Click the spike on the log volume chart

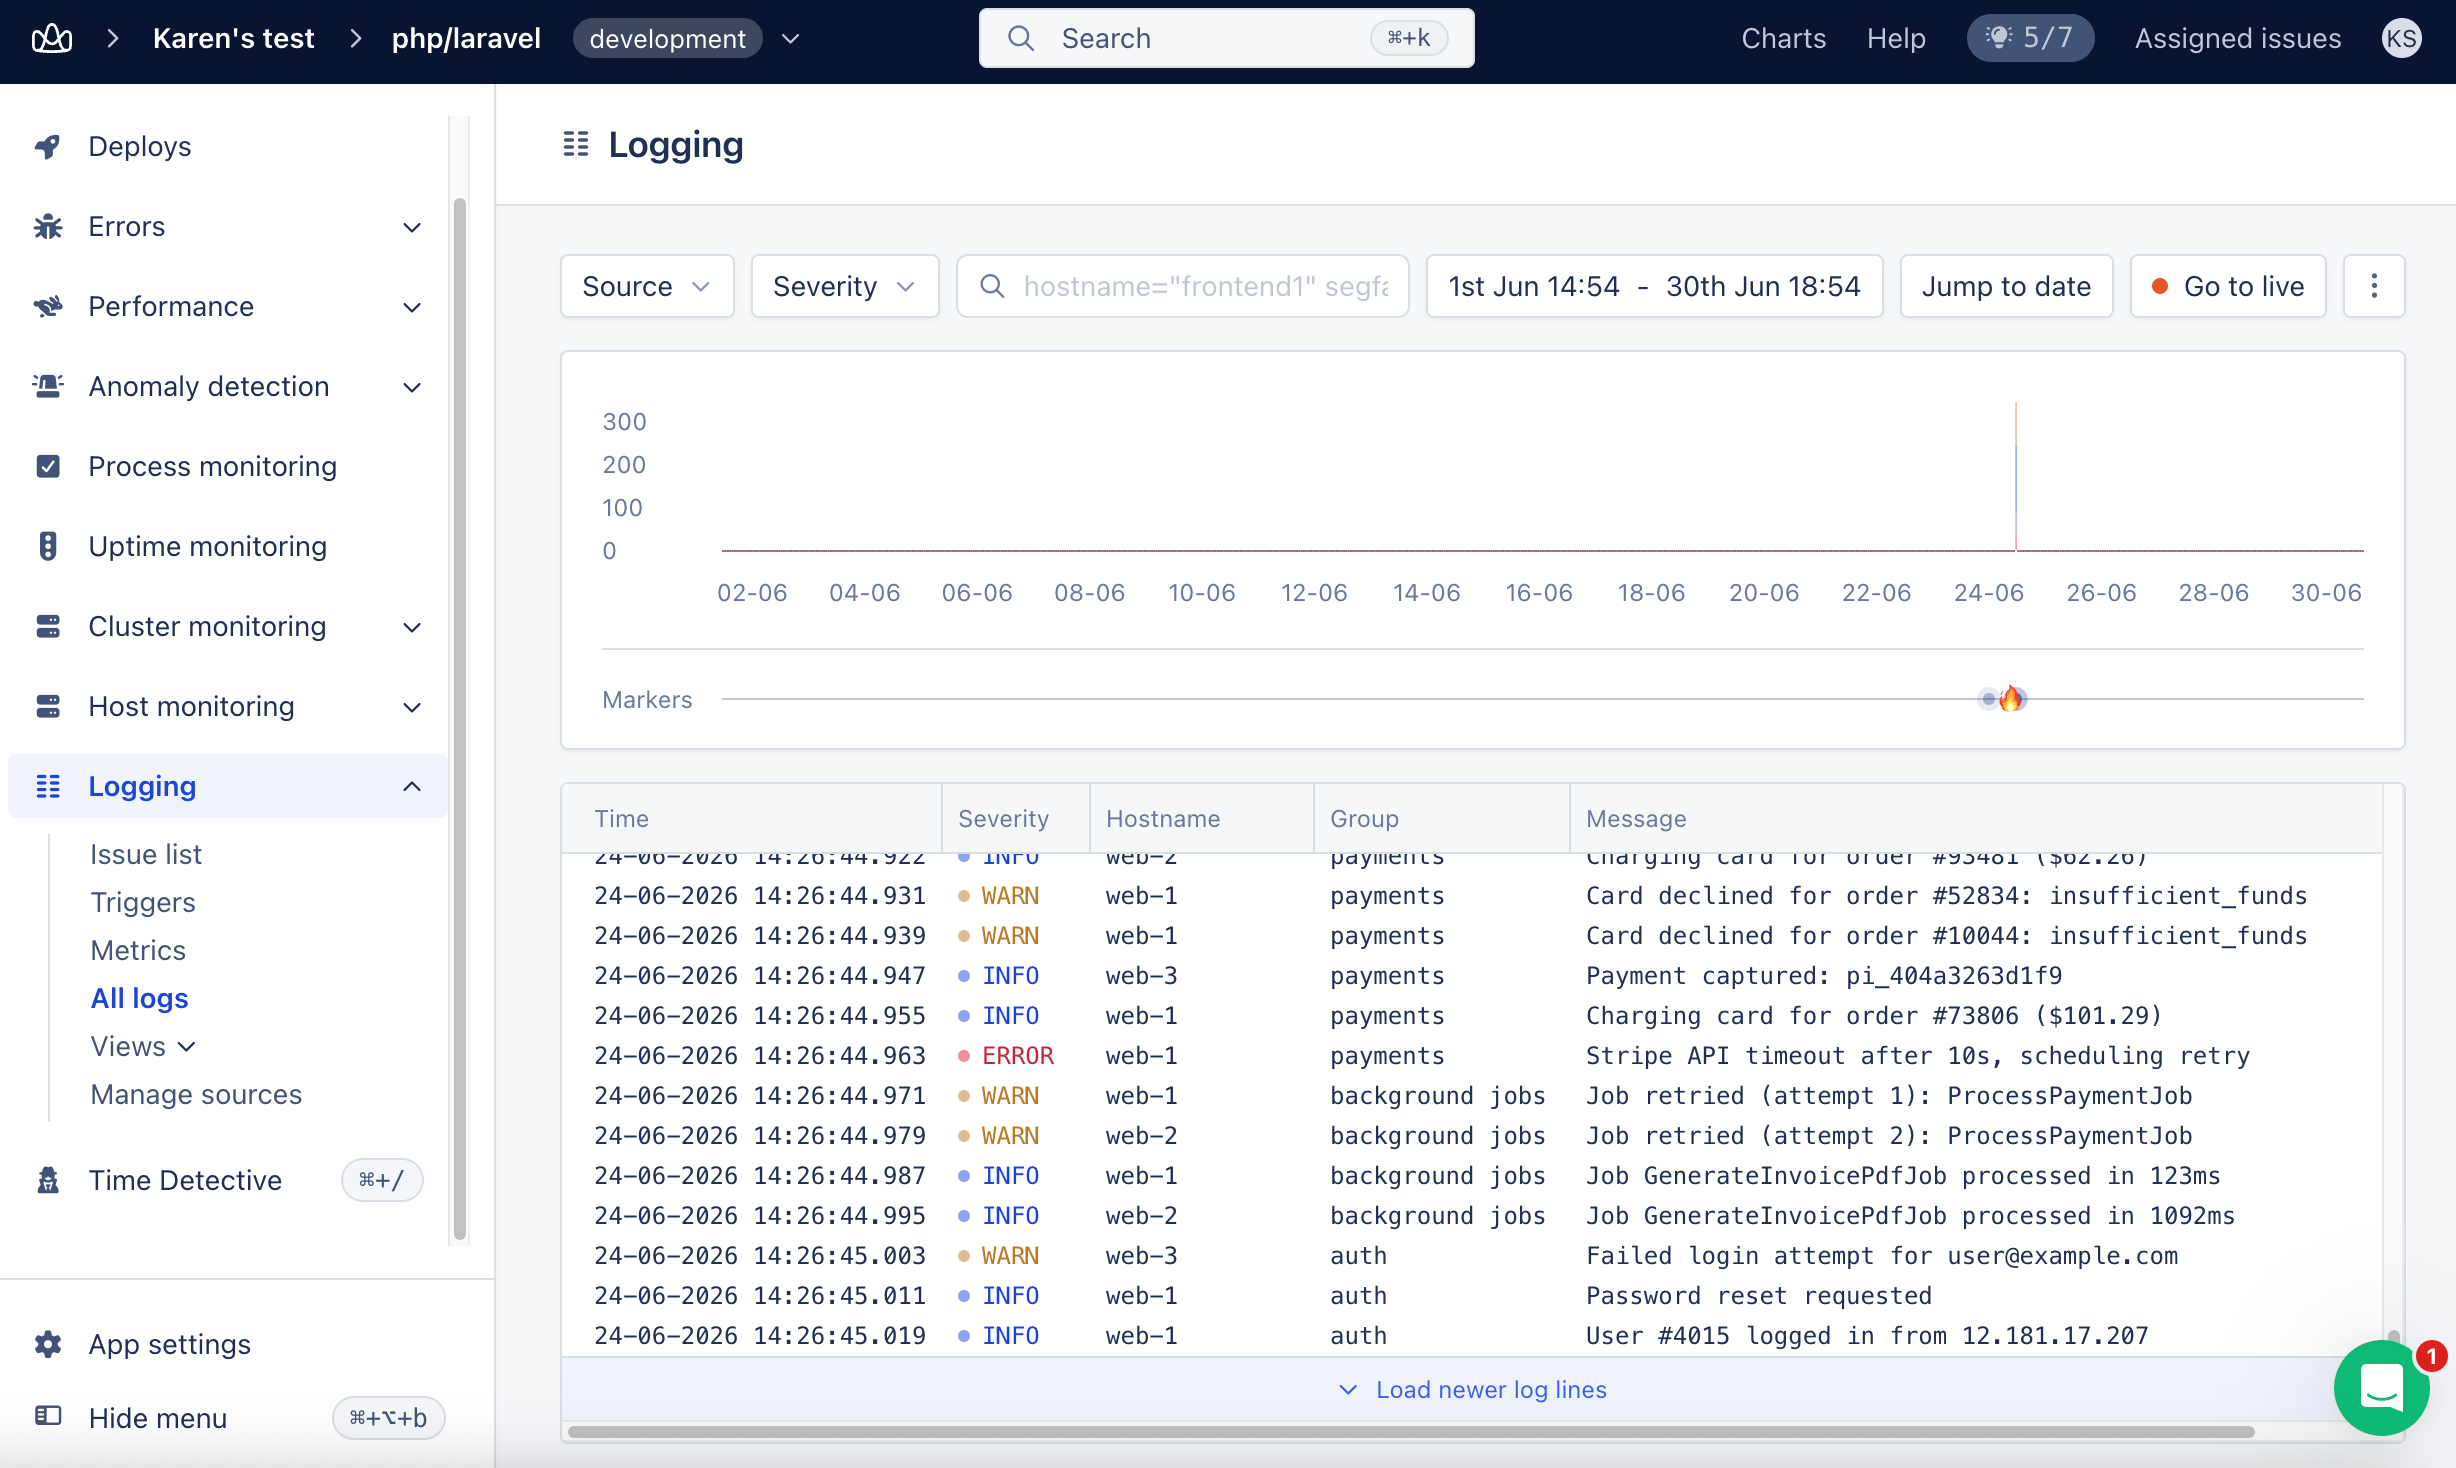(x=2015, y=476)
